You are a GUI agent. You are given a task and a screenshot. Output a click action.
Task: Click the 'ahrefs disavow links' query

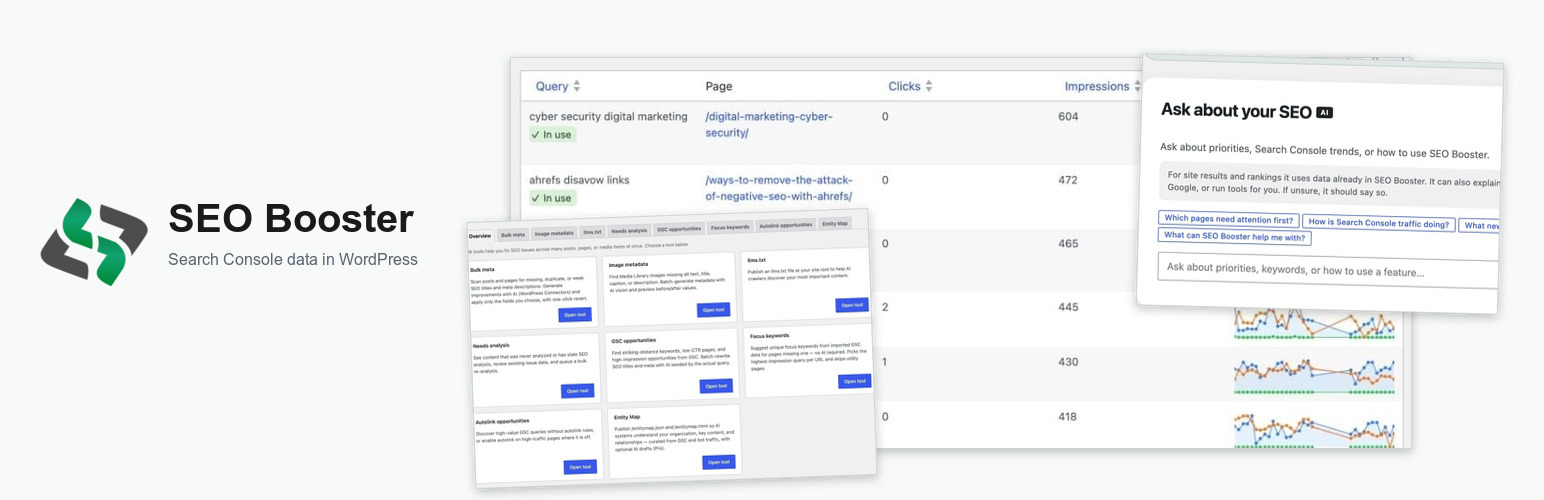(580, 180)
